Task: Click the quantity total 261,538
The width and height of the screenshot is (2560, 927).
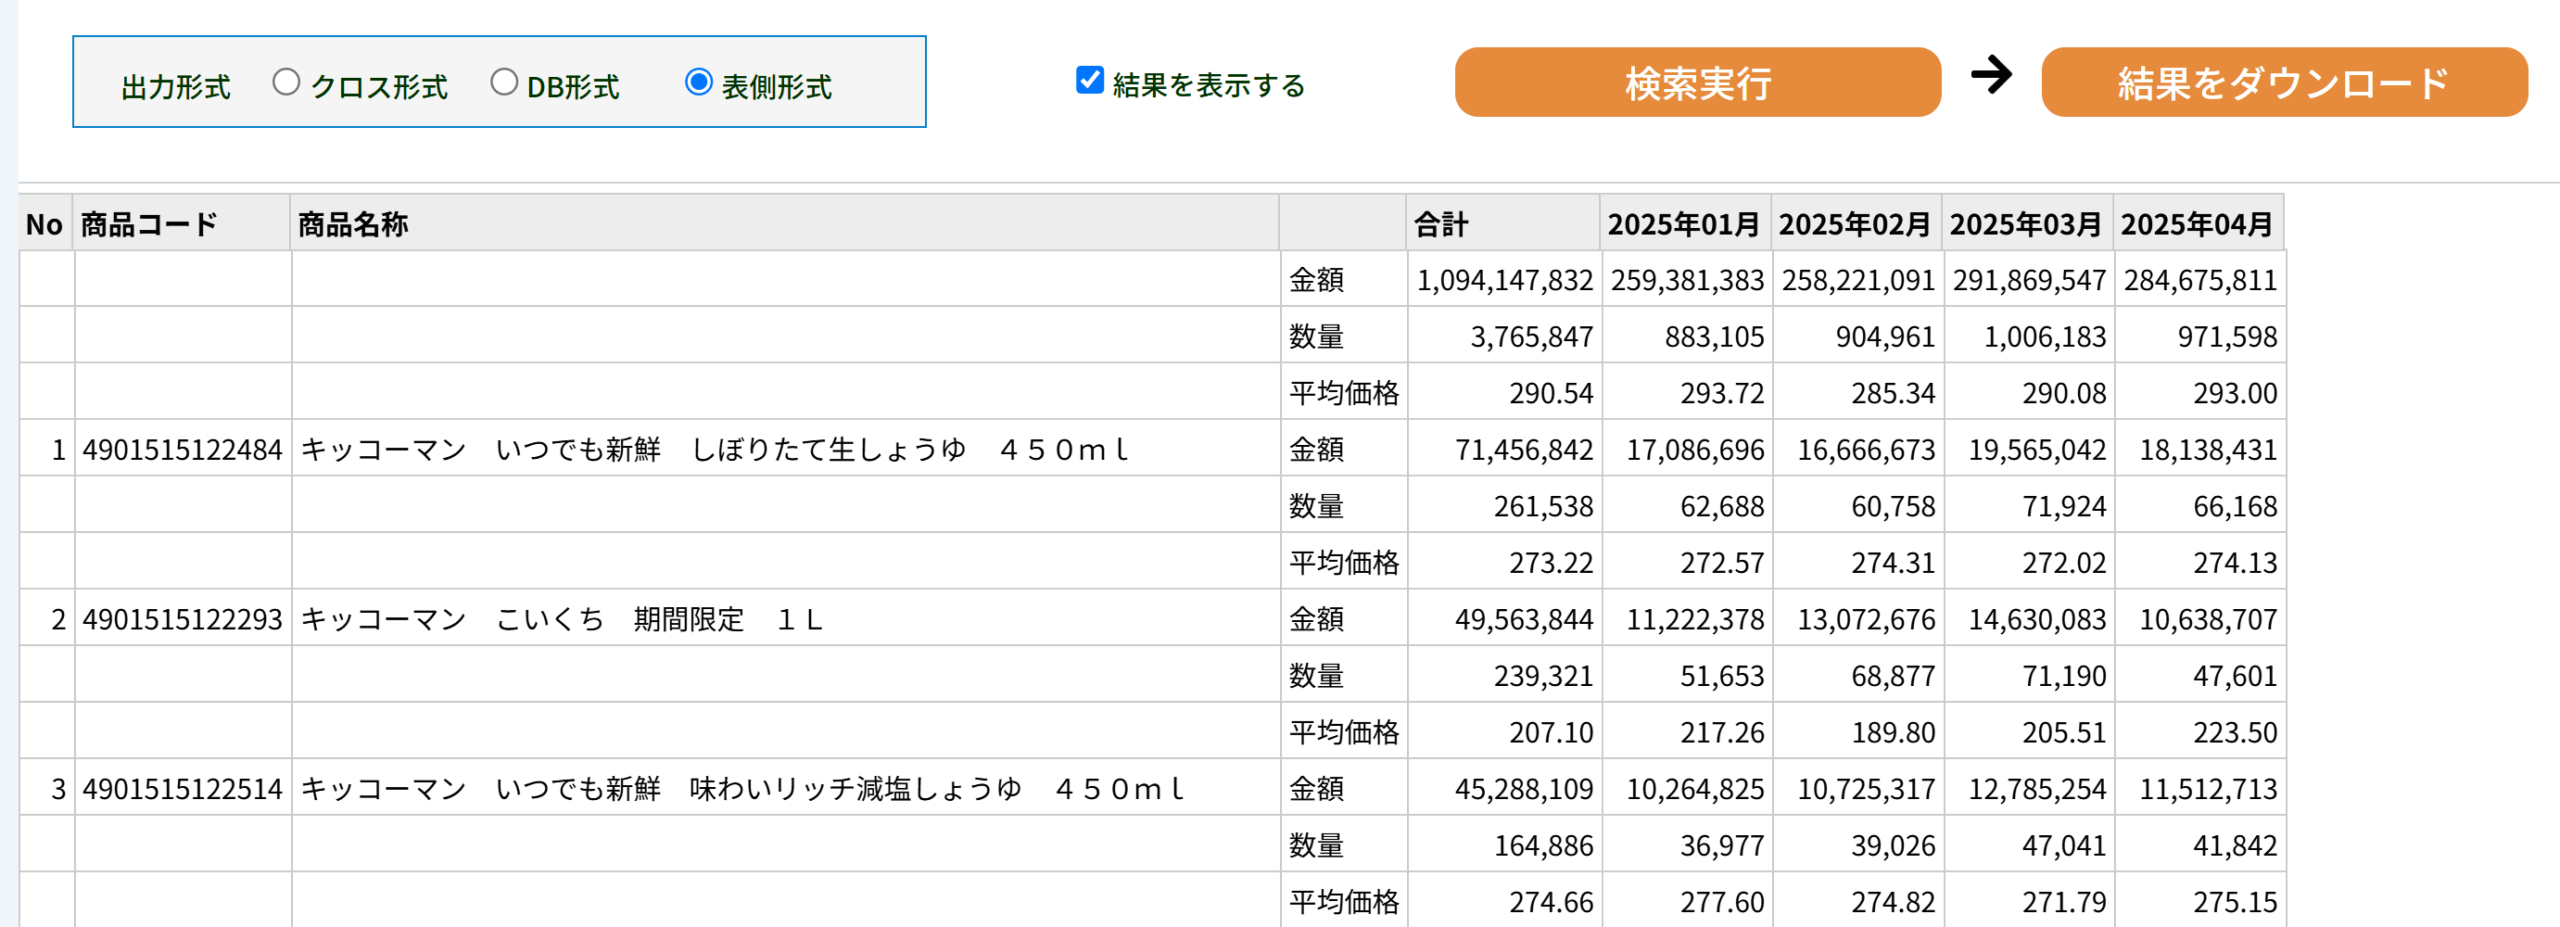Action: click(1504, 506)
